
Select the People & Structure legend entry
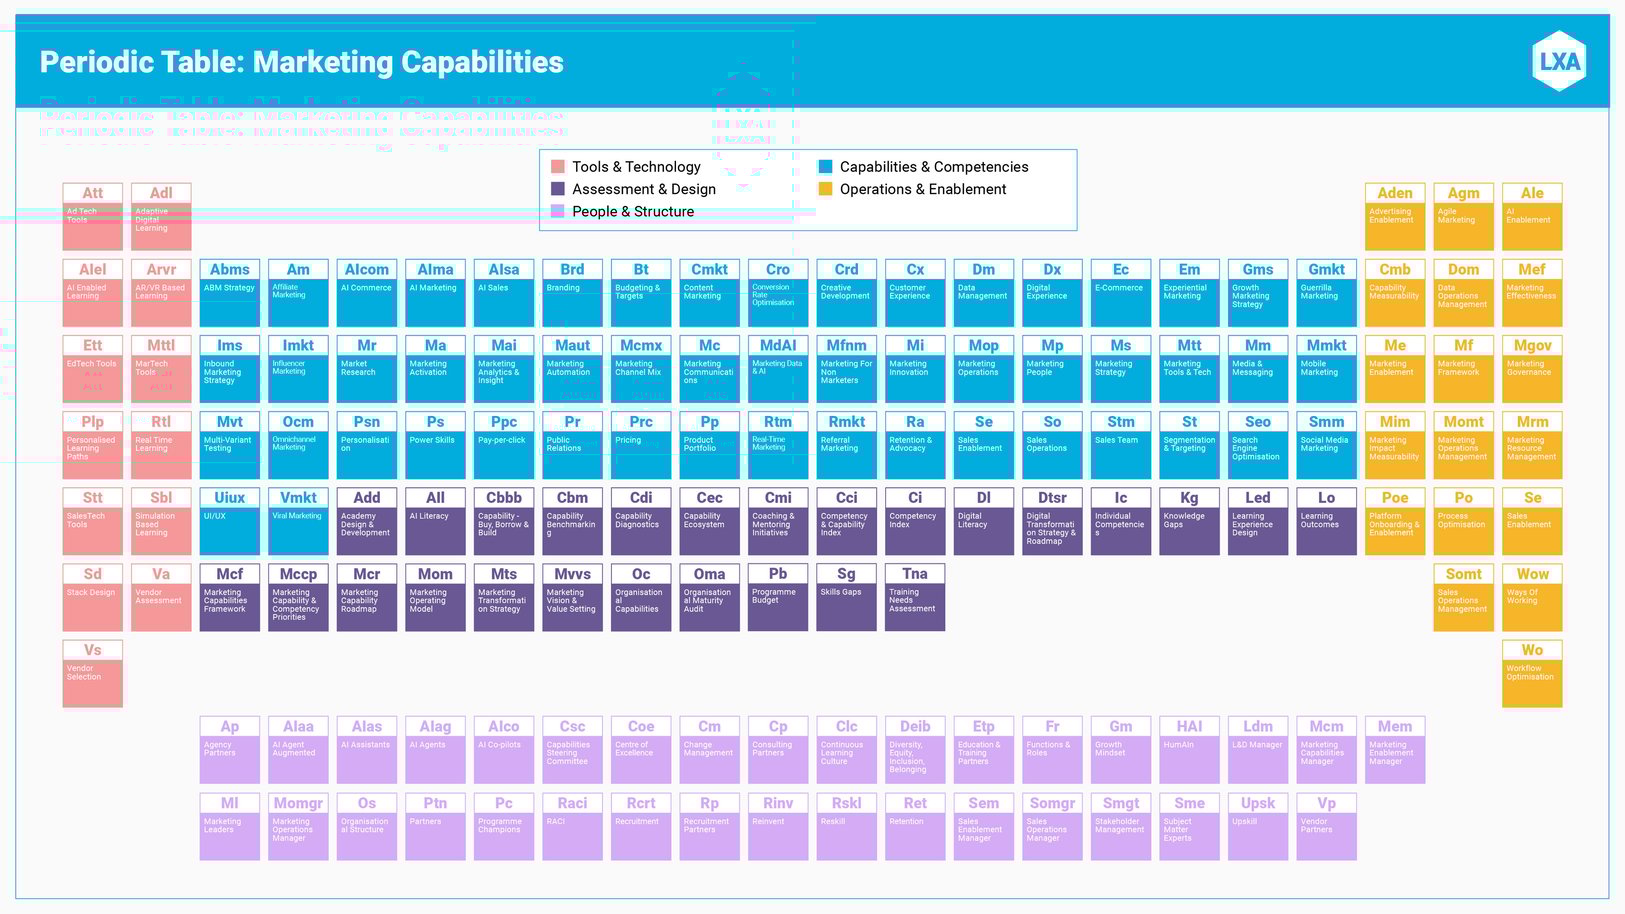(634, 211)
